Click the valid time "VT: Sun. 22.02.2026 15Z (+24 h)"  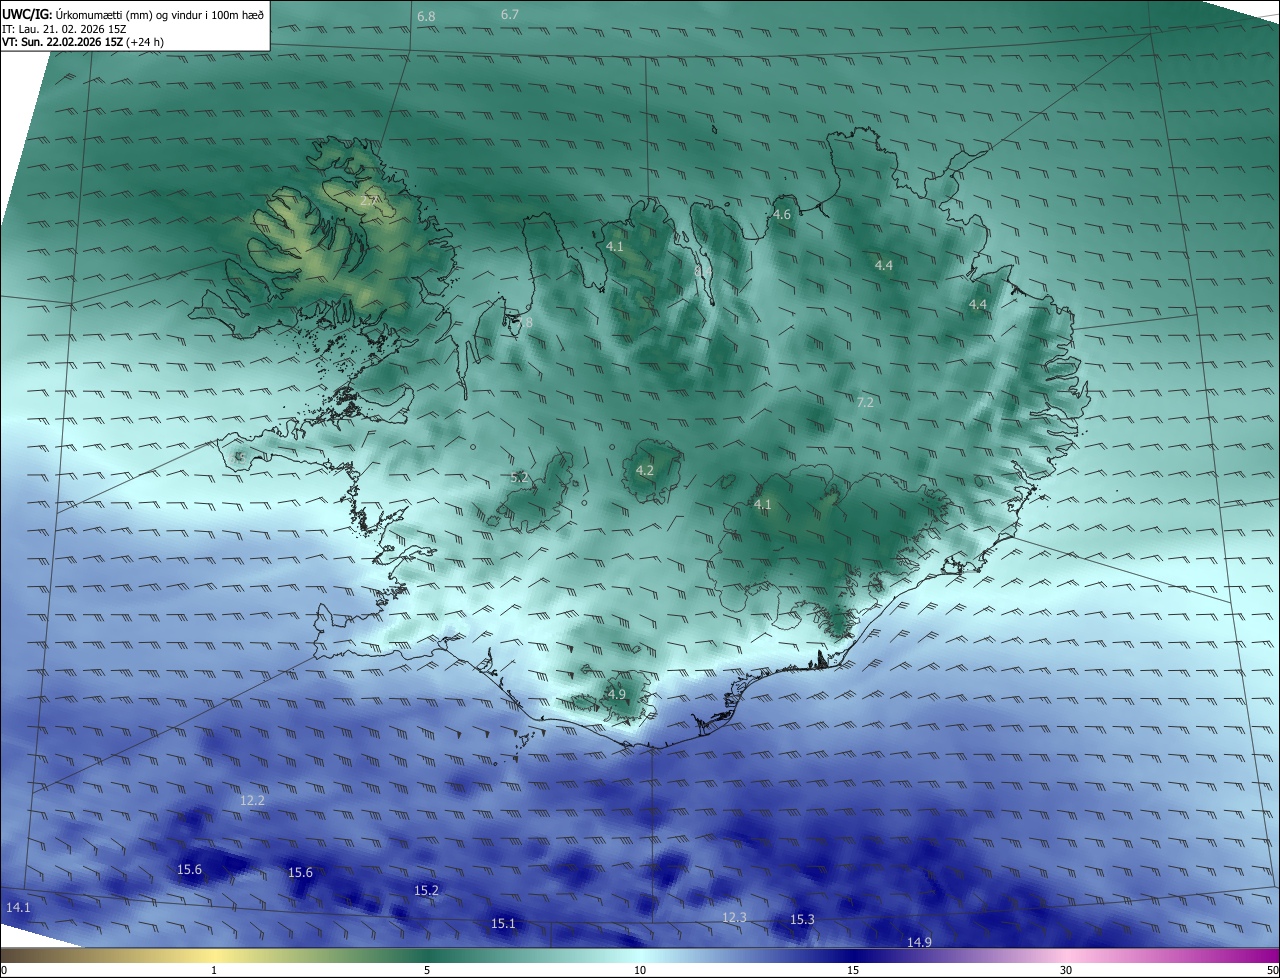(83, 43)
